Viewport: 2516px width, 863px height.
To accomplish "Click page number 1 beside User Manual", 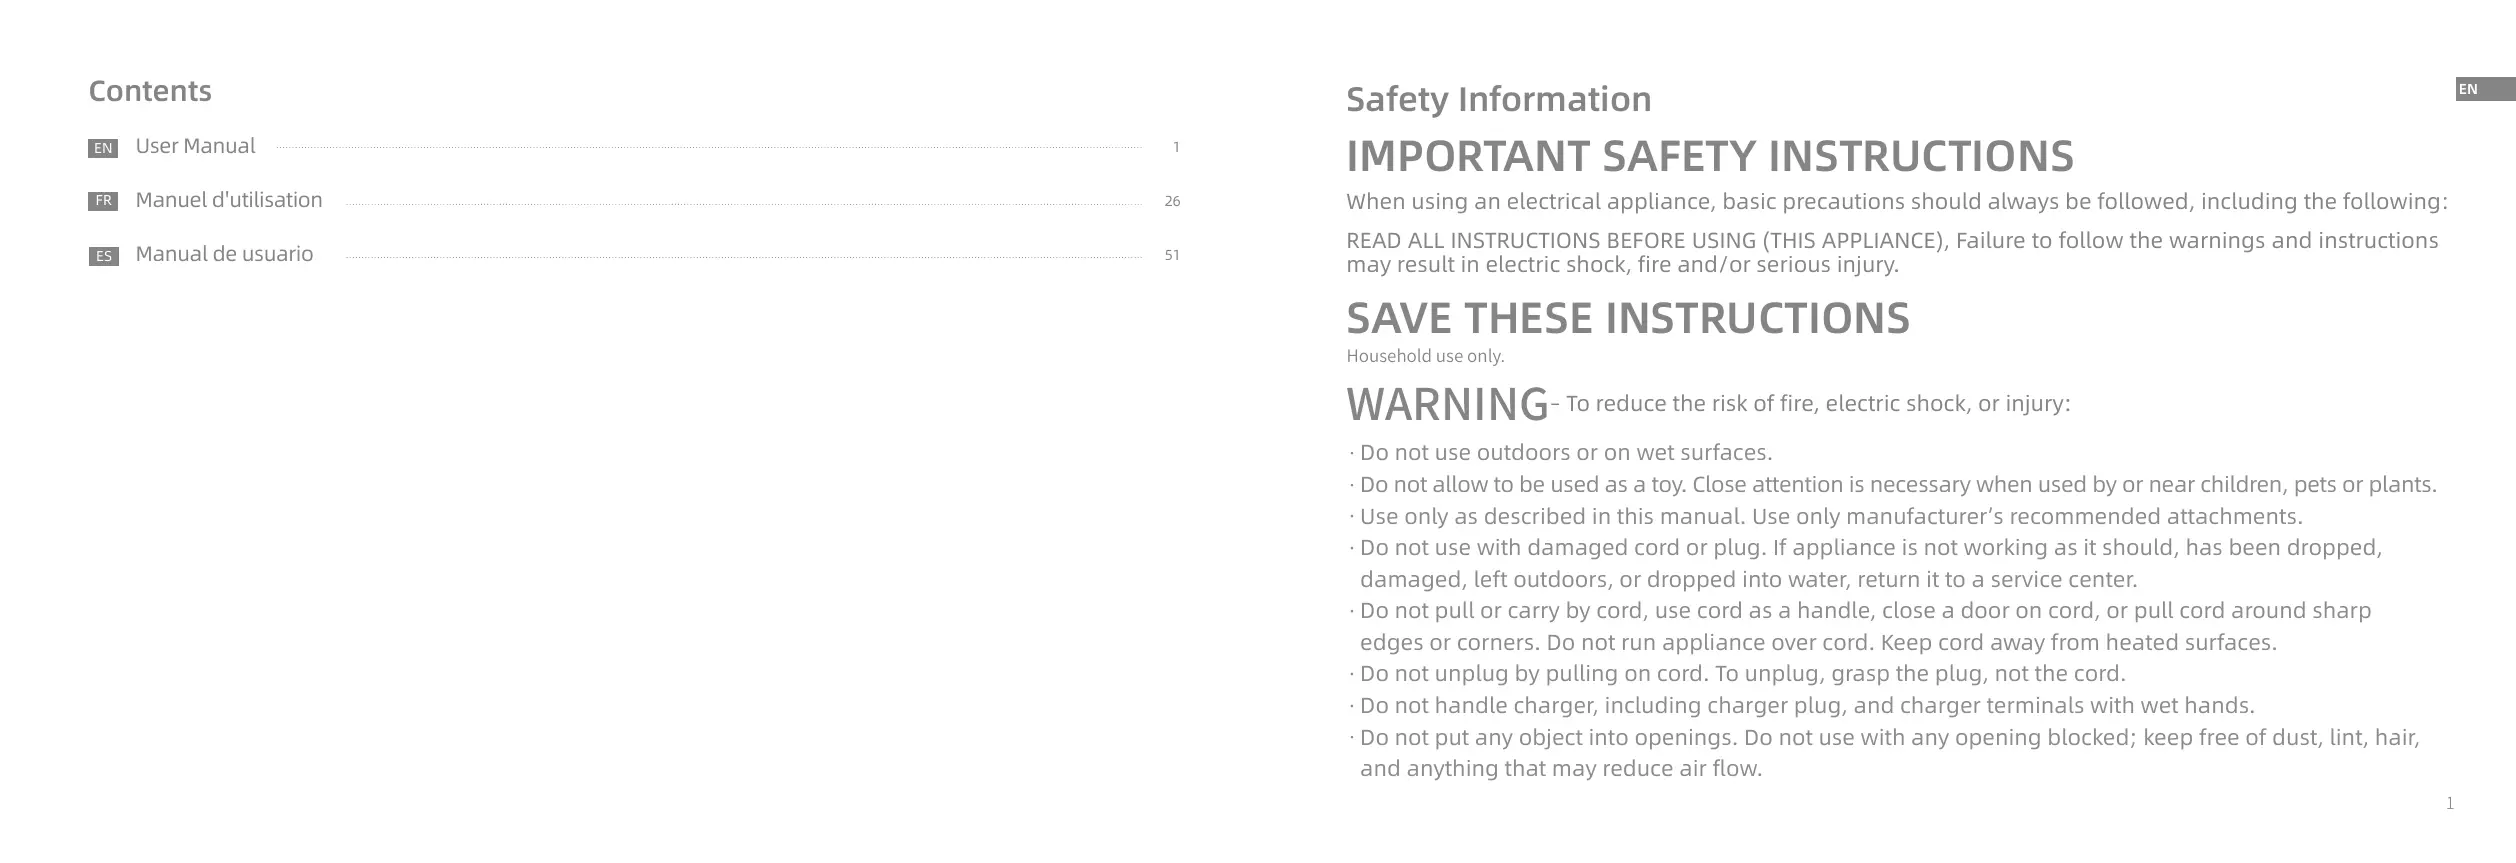I will point(1176,148).
